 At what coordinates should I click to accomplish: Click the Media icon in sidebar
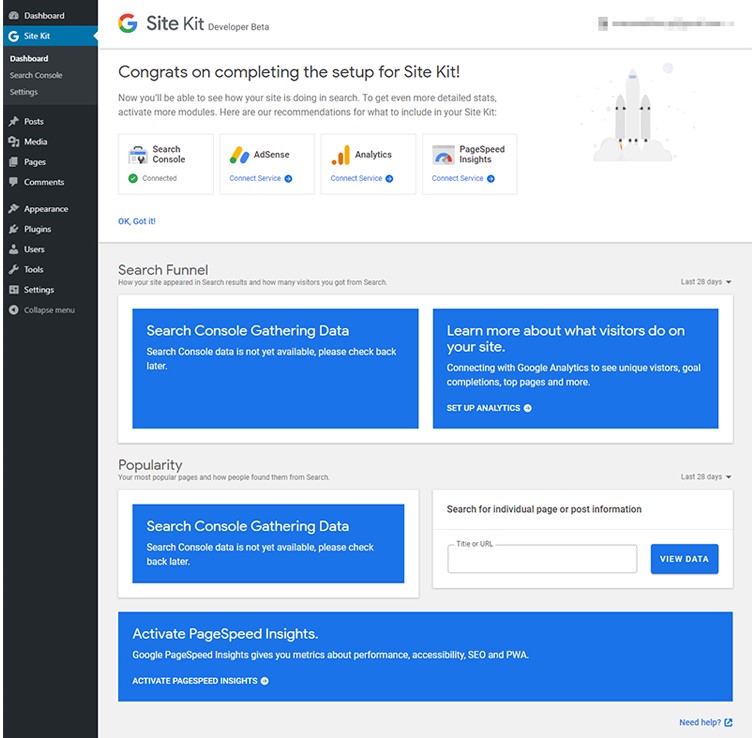(x=13, y=141)
